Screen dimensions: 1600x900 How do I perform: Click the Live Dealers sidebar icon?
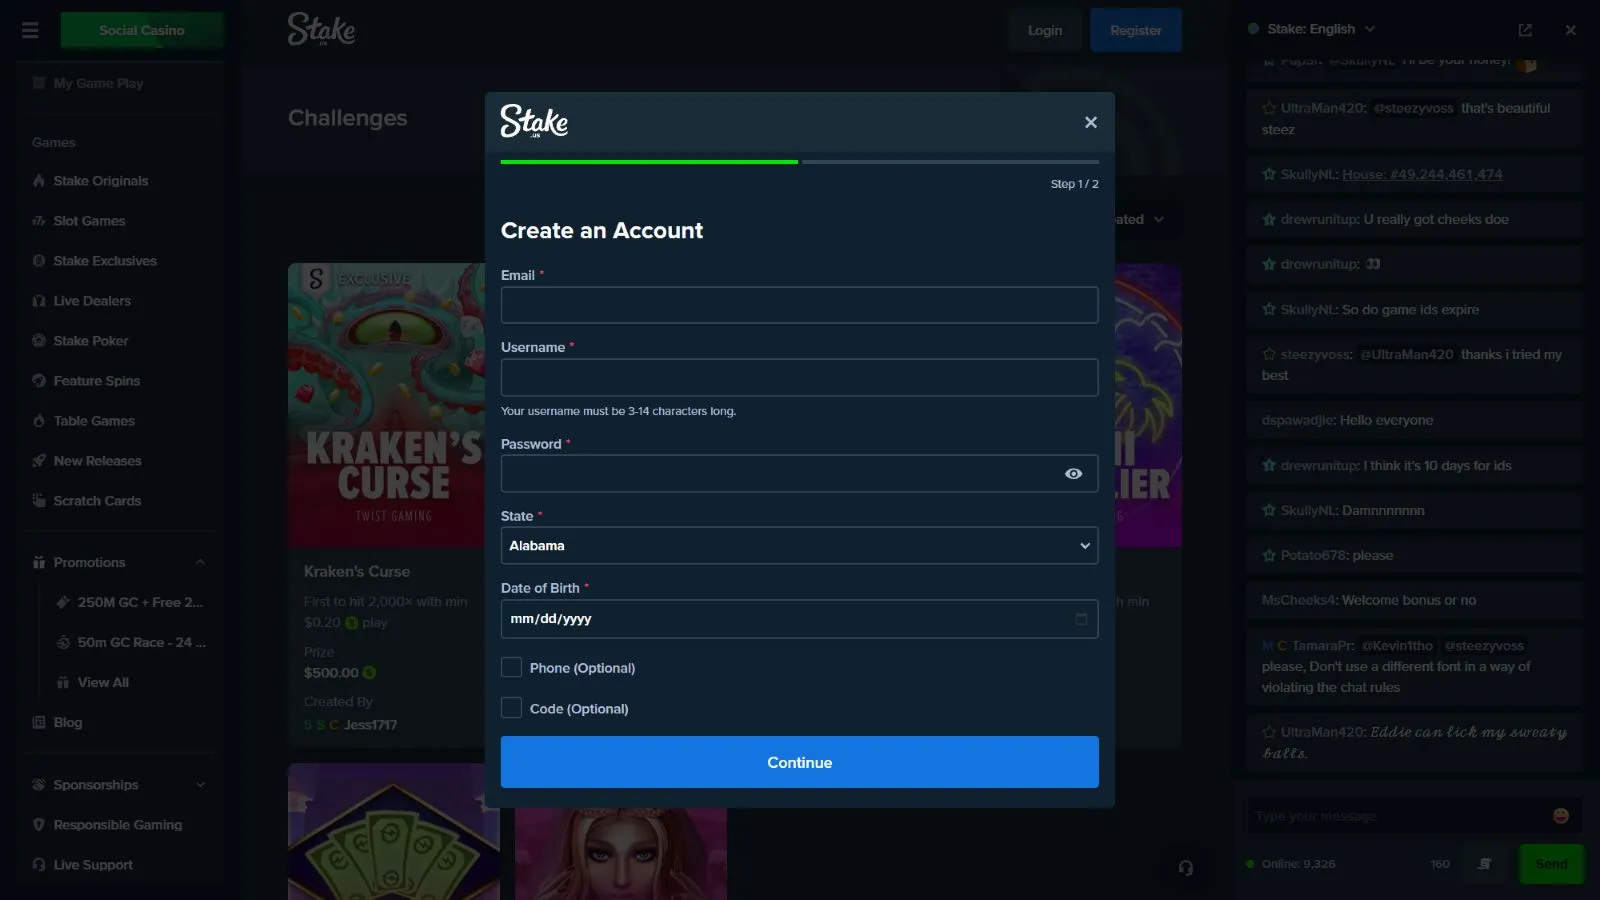39,301
